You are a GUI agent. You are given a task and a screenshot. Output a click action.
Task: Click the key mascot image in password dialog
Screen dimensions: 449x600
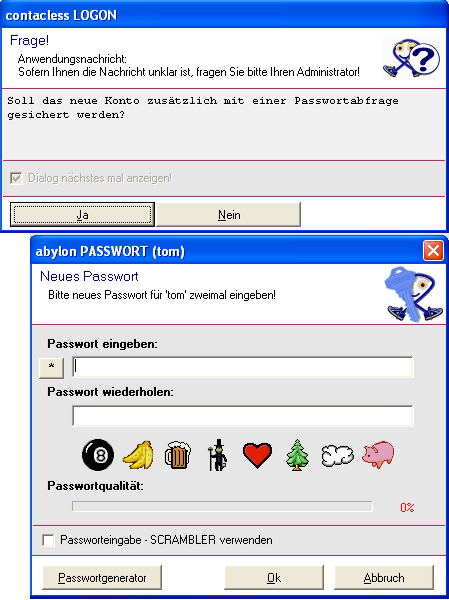pyautogui.click(x=413, y=295)
